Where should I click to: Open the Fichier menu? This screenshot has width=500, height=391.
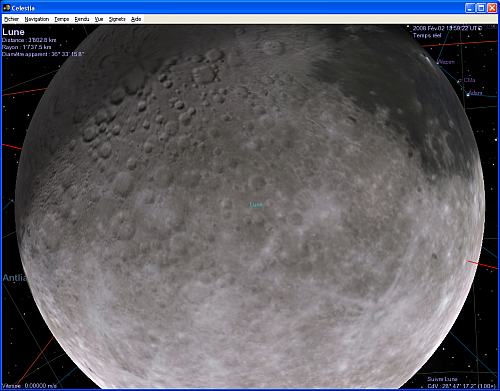click(x=12, y=19)
